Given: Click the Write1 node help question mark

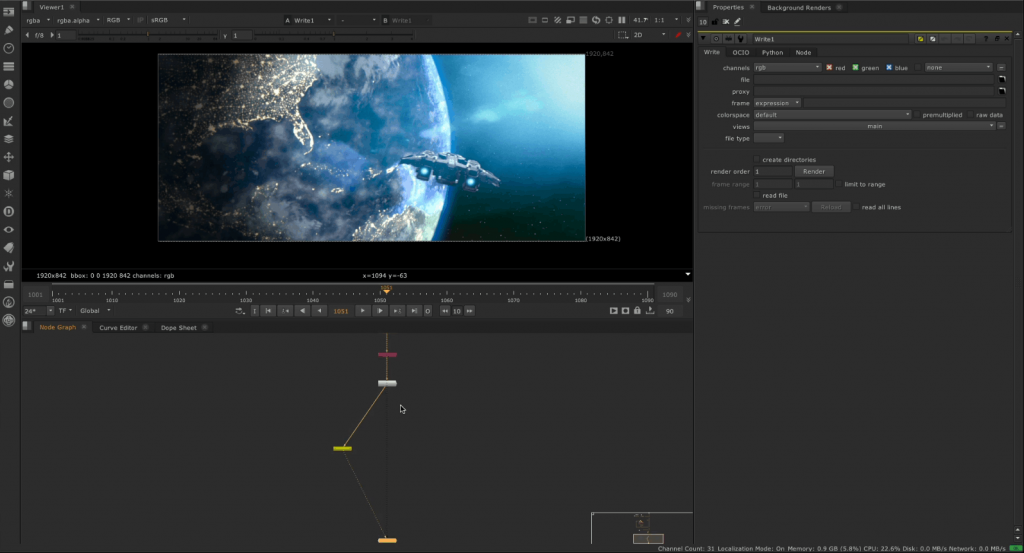Looking at the screenshot, I should tap(987, 38).
